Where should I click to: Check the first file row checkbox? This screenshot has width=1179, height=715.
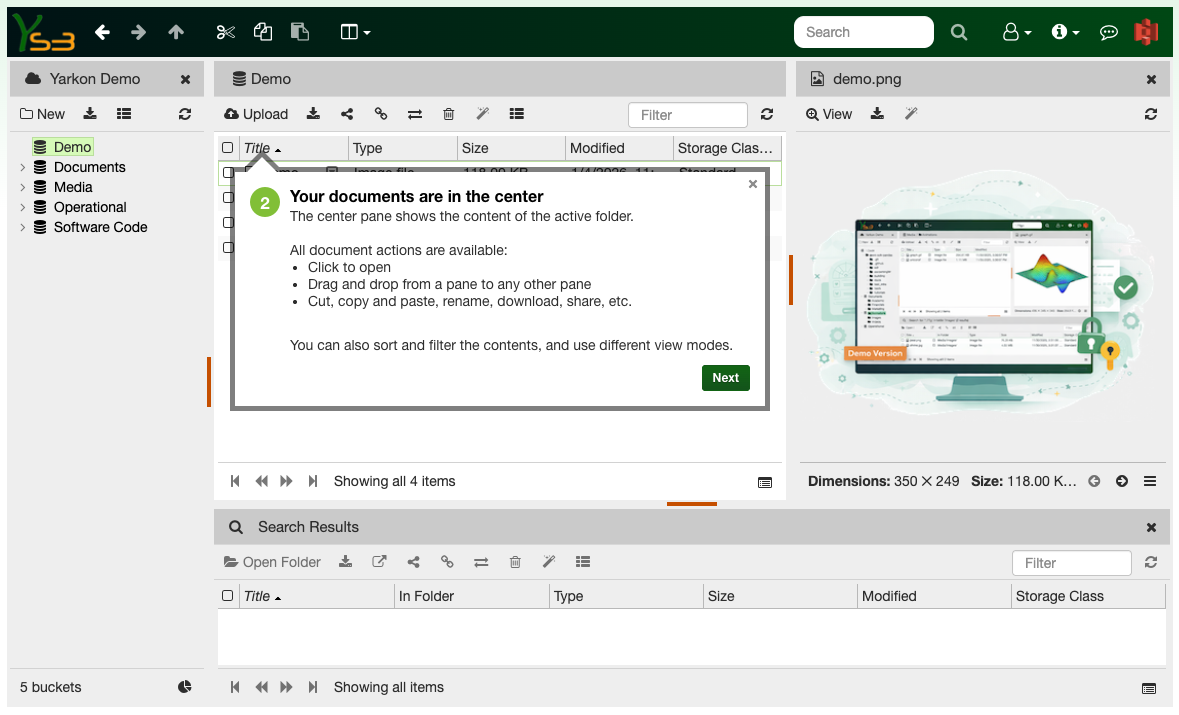click(x=228, y=173)
